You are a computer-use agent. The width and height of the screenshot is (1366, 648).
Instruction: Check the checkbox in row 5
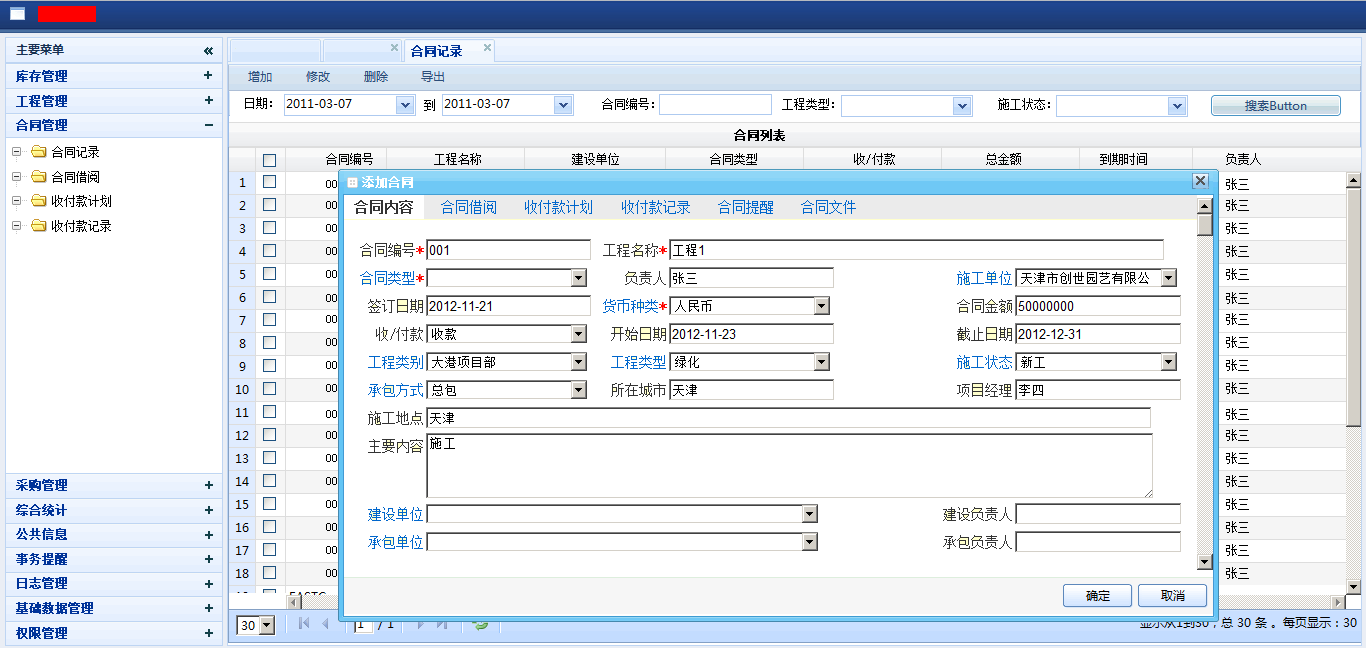click(269, 274)
